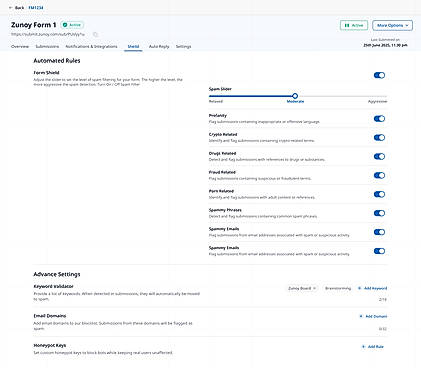Viewport: 421px width, 368px height.
Task: Switch off Spammy Phrases detection
Action: coord(379,213)
